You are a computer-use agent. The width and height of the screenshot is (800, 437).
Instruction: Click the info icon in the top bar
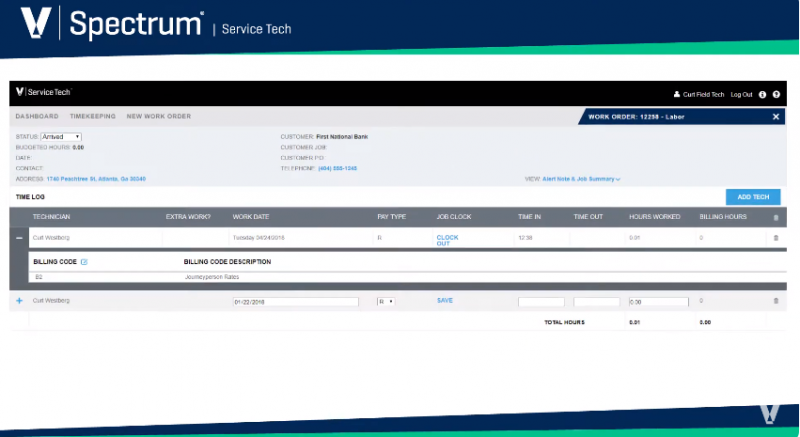point(763,94)
